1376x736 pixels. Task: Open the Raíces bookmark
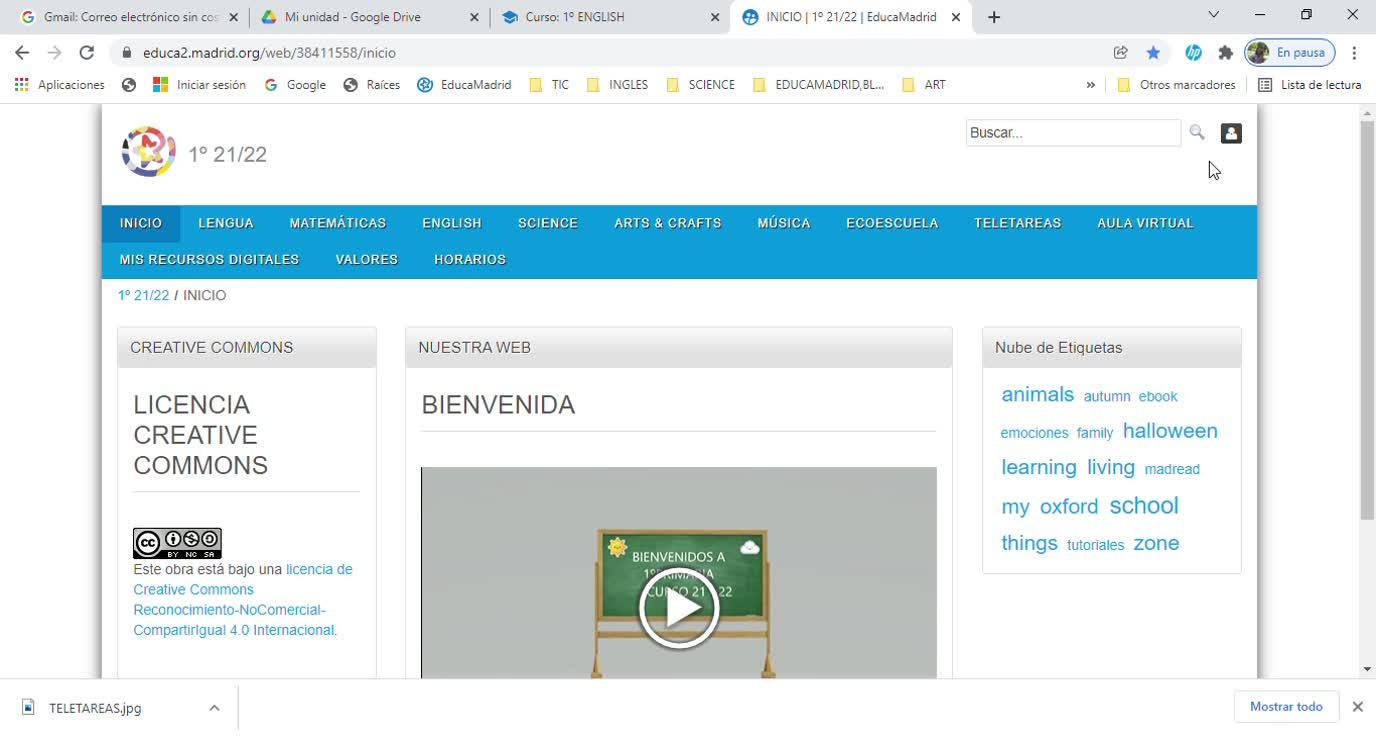(x=371, y=85)
